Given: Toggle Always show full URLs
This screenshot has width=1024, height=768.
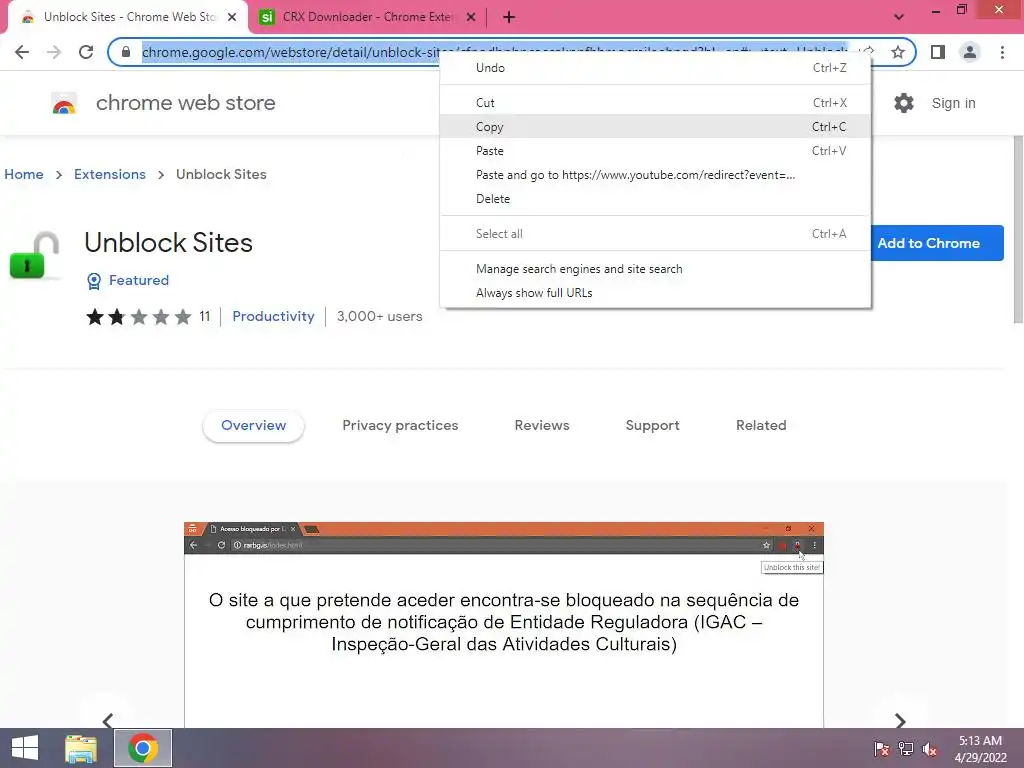Looking at the screenshot, I should click(x=655, y=293).
